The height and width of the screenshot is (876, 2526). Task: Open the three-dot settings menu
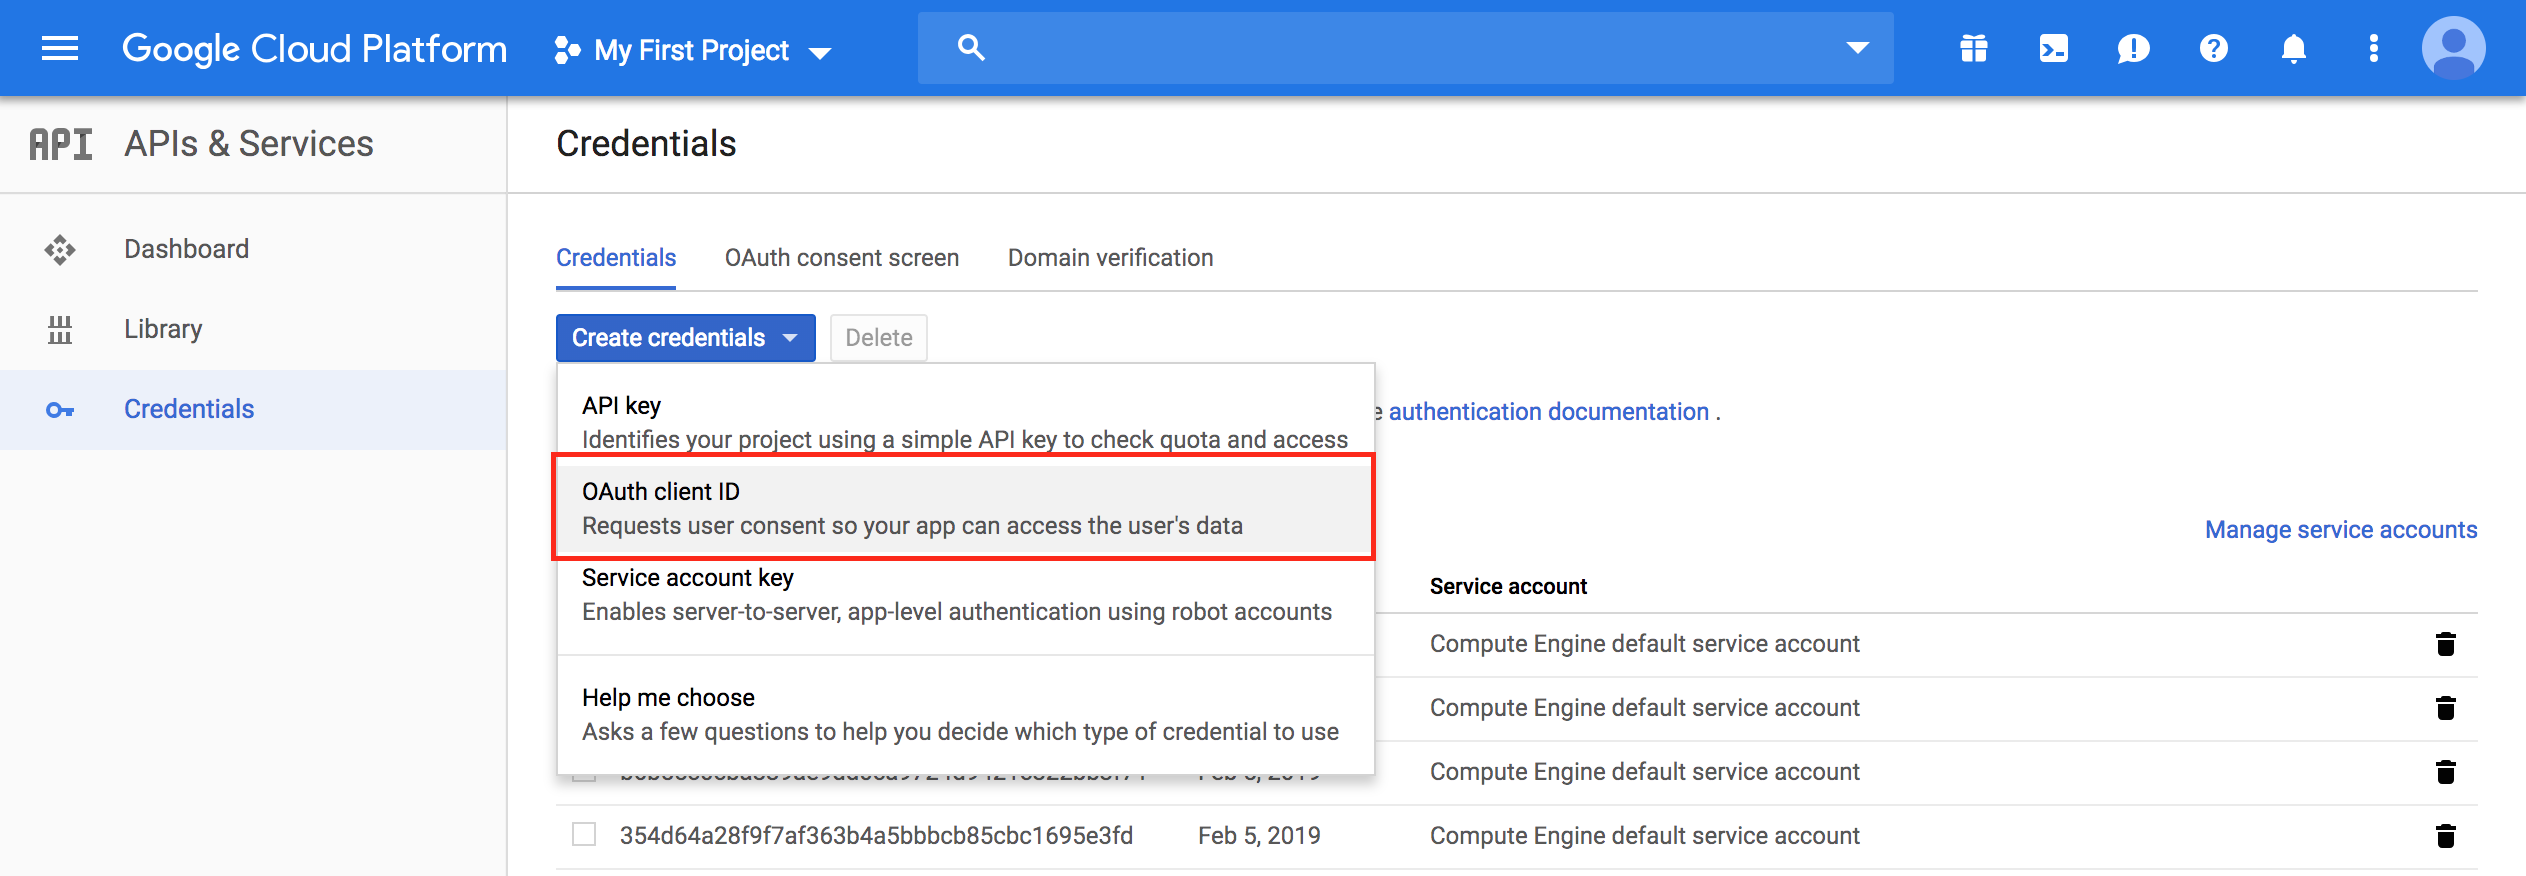point(2374,48)
